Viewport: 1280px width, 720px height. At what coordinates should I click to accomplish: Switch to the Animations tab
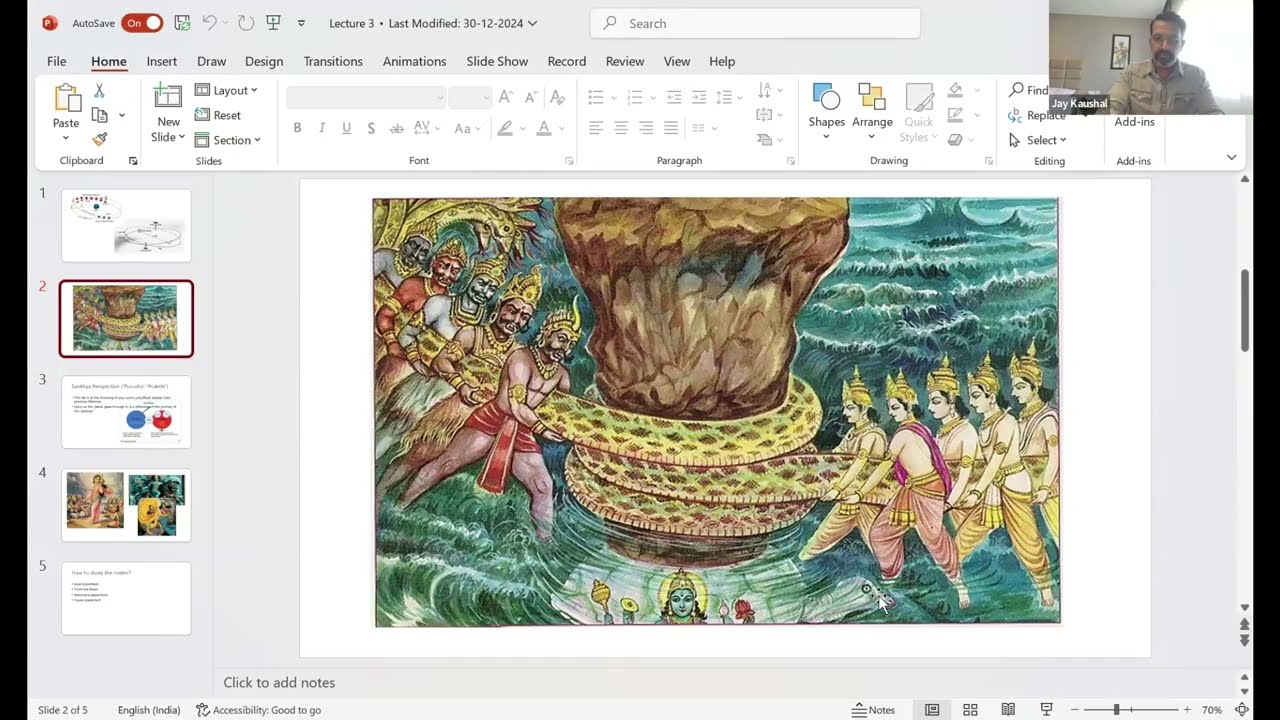click(x=414, y=61)
